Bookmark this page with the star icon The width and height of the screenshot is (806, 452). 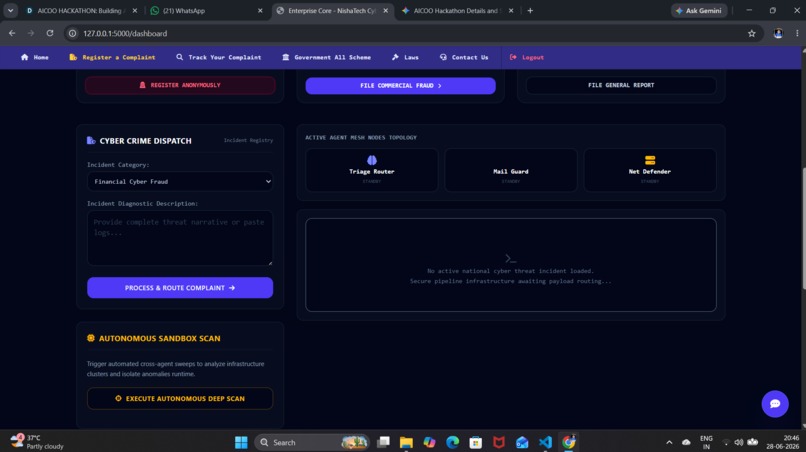coord(752,33)
